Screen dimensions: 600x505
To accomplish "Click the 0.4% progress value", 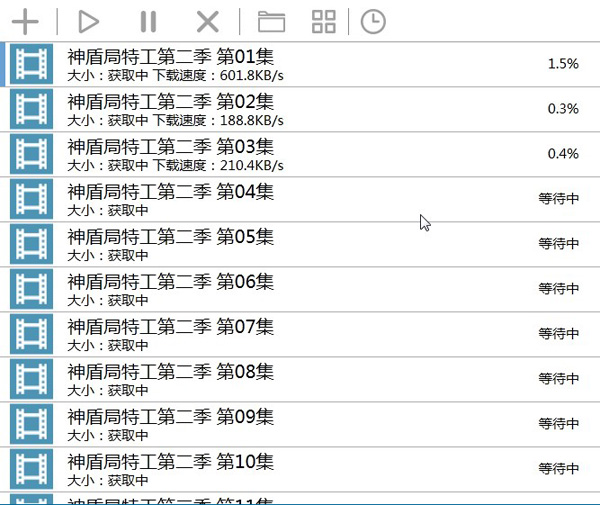I will (x=563, y=154).
